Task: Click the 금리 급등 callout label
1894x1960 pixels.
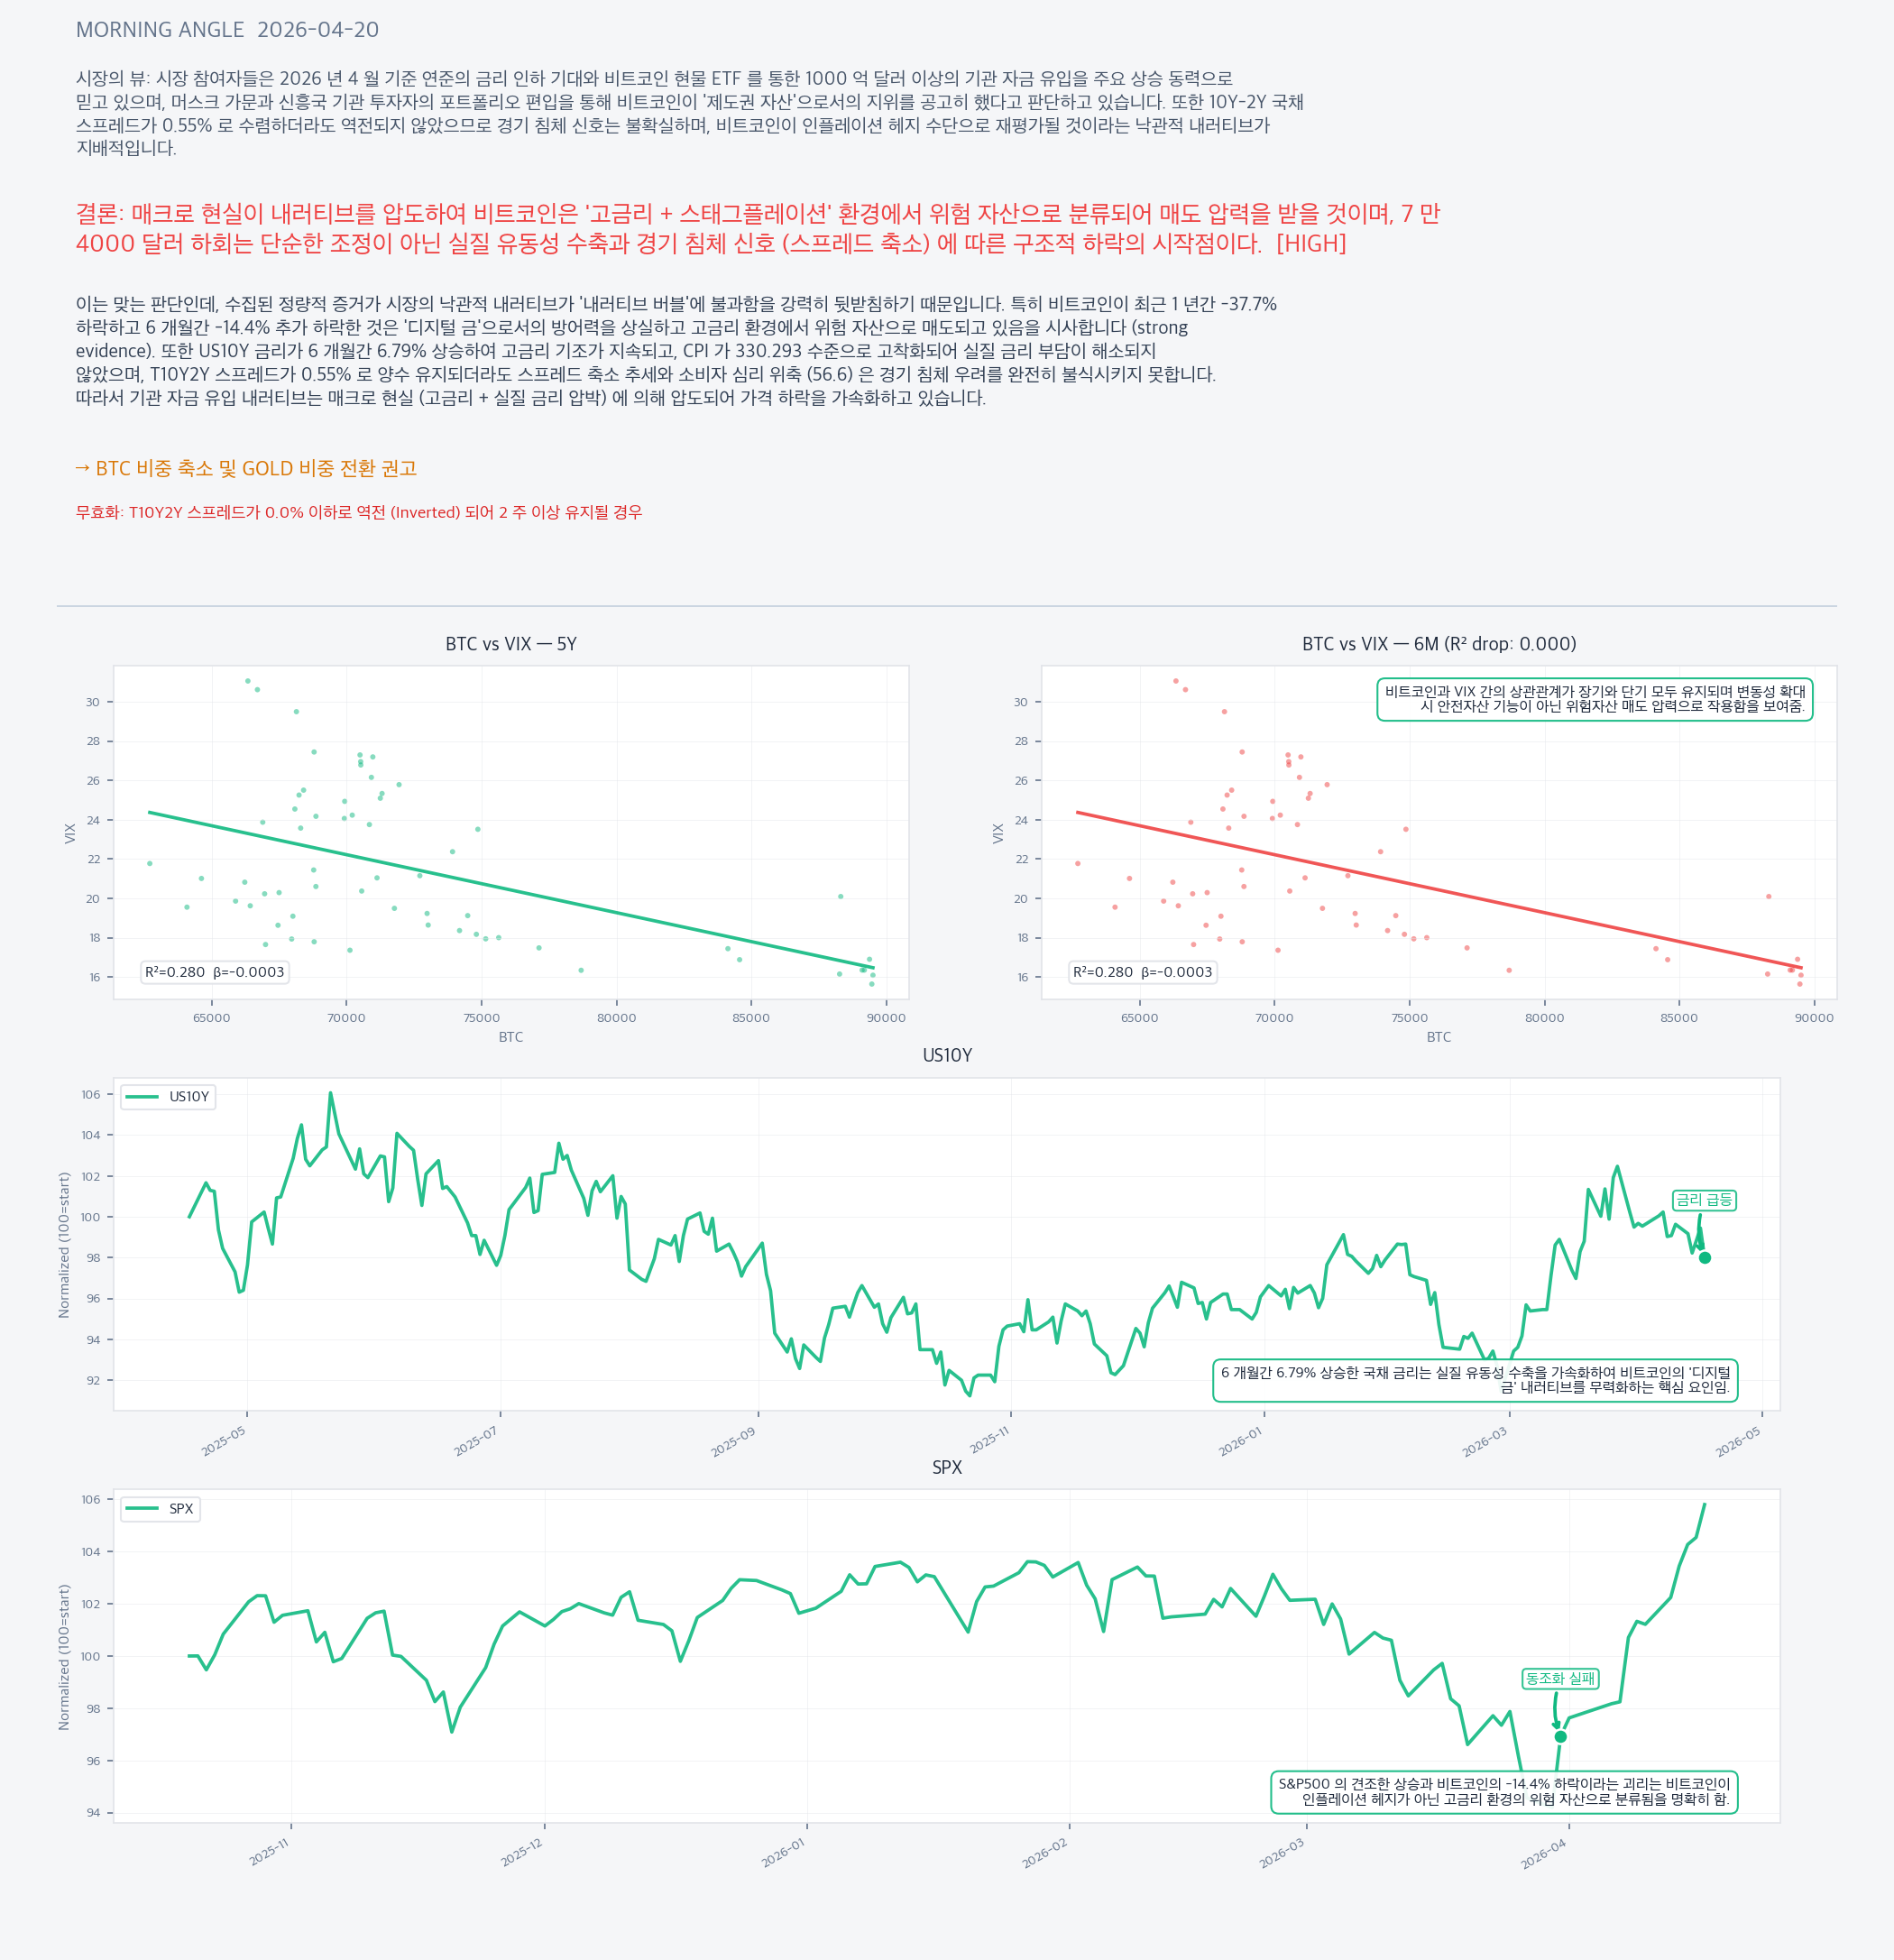Action: (1704, 1200)
